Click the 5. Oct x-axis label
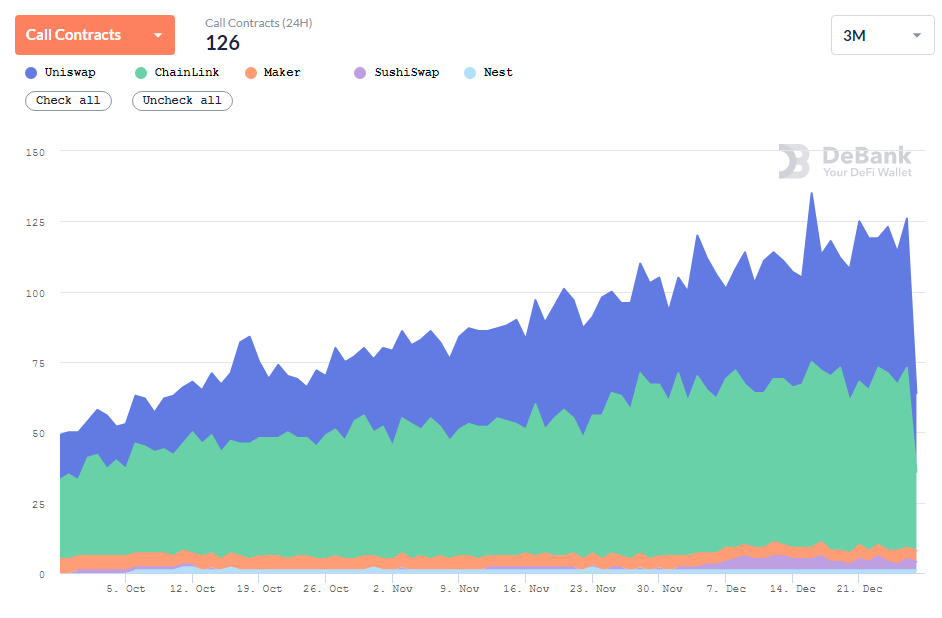Screen dimensions: 942x618 pos(126,589)
